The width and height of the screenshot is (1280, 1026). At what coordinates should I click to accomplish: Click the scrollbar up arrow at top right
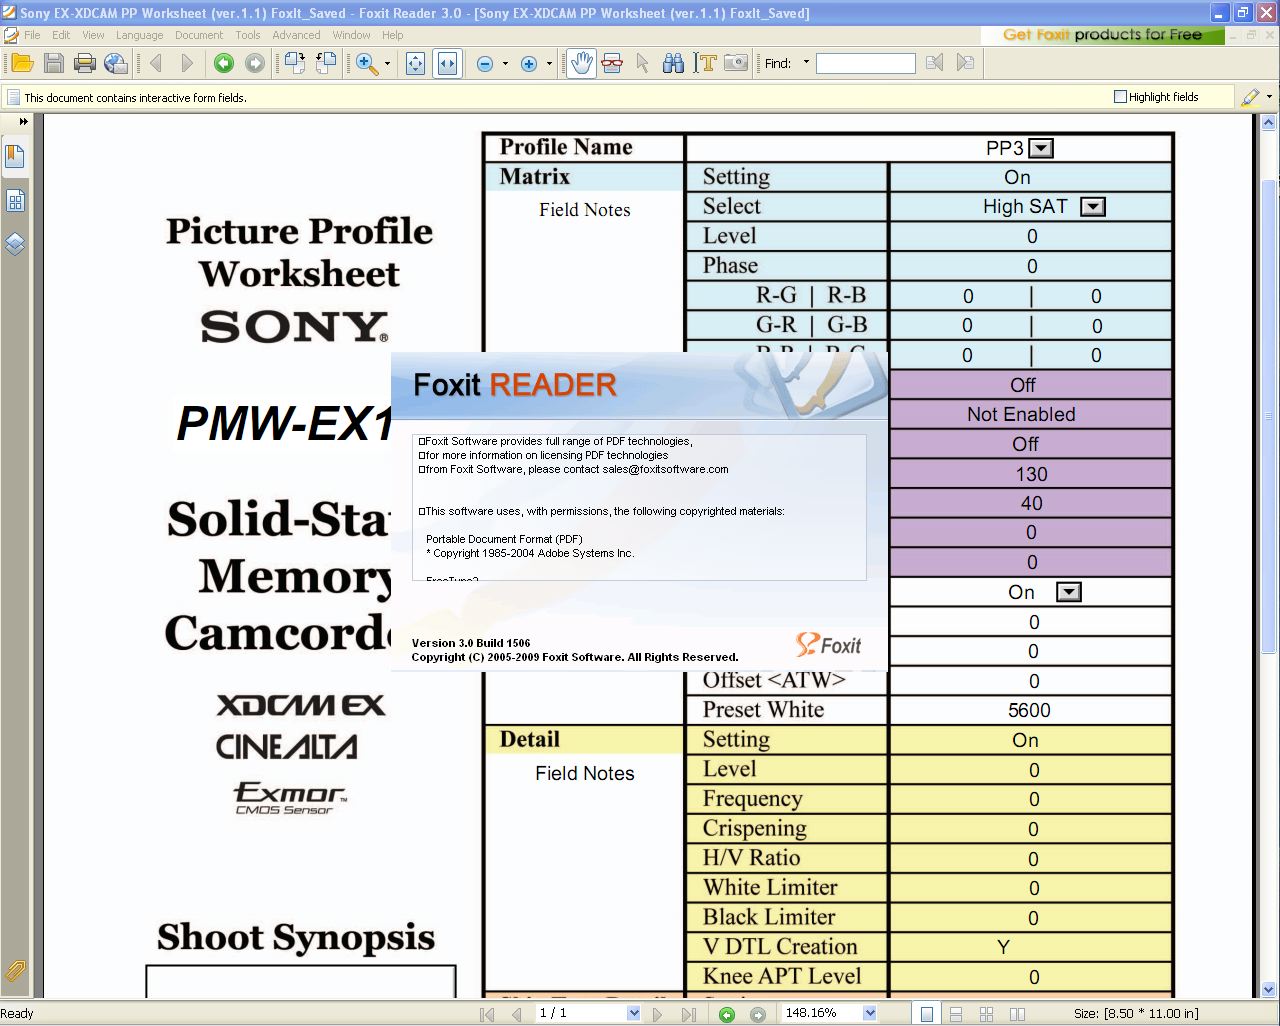tap(1269, 122)
